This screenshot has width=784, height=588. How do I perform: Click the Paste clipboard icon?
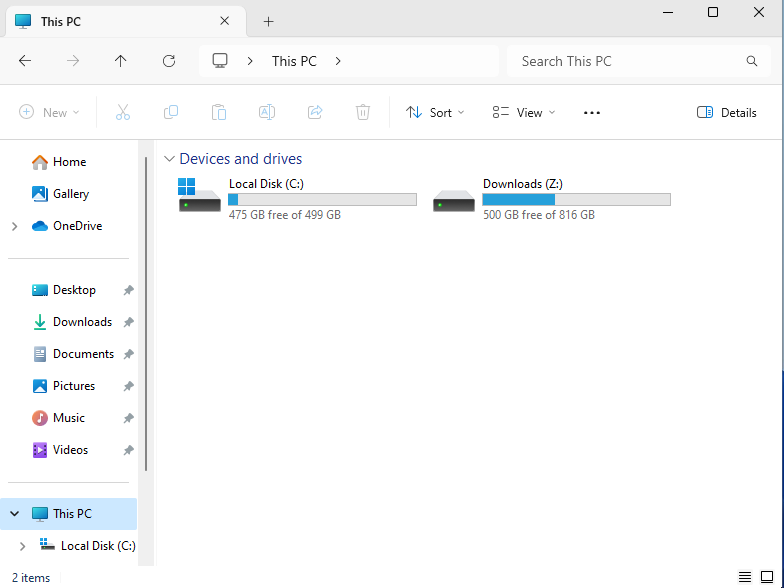[x=219, y=112]
